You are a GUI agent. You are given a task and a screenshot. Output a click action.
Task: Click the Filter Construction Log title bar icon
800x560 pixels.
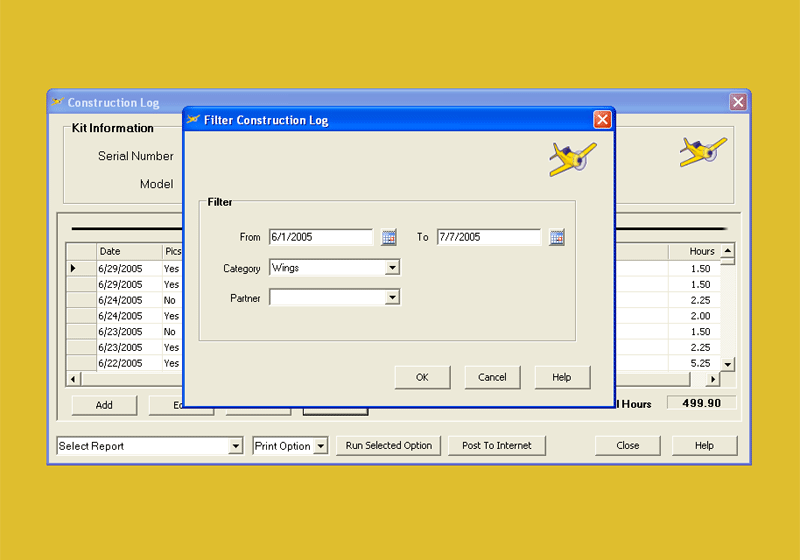pos(193,120)
